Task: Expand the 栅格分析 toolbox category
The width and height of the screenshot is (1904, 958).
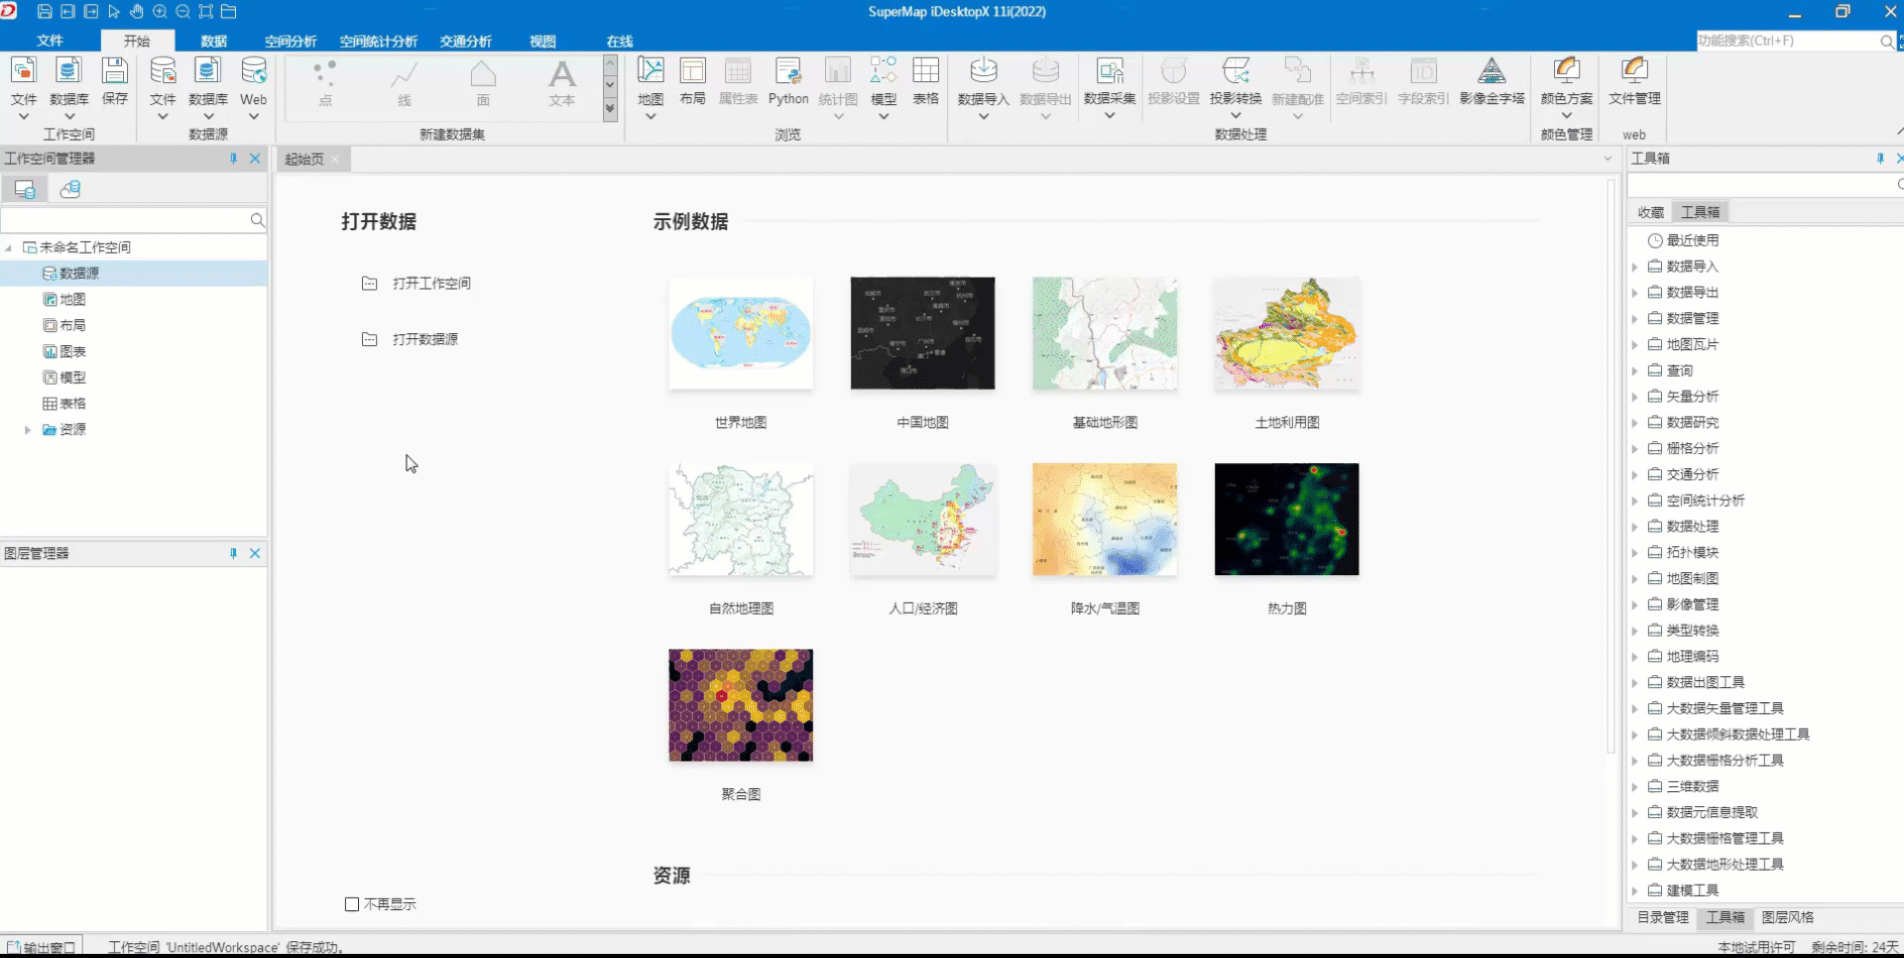Action: point(1635,449)
